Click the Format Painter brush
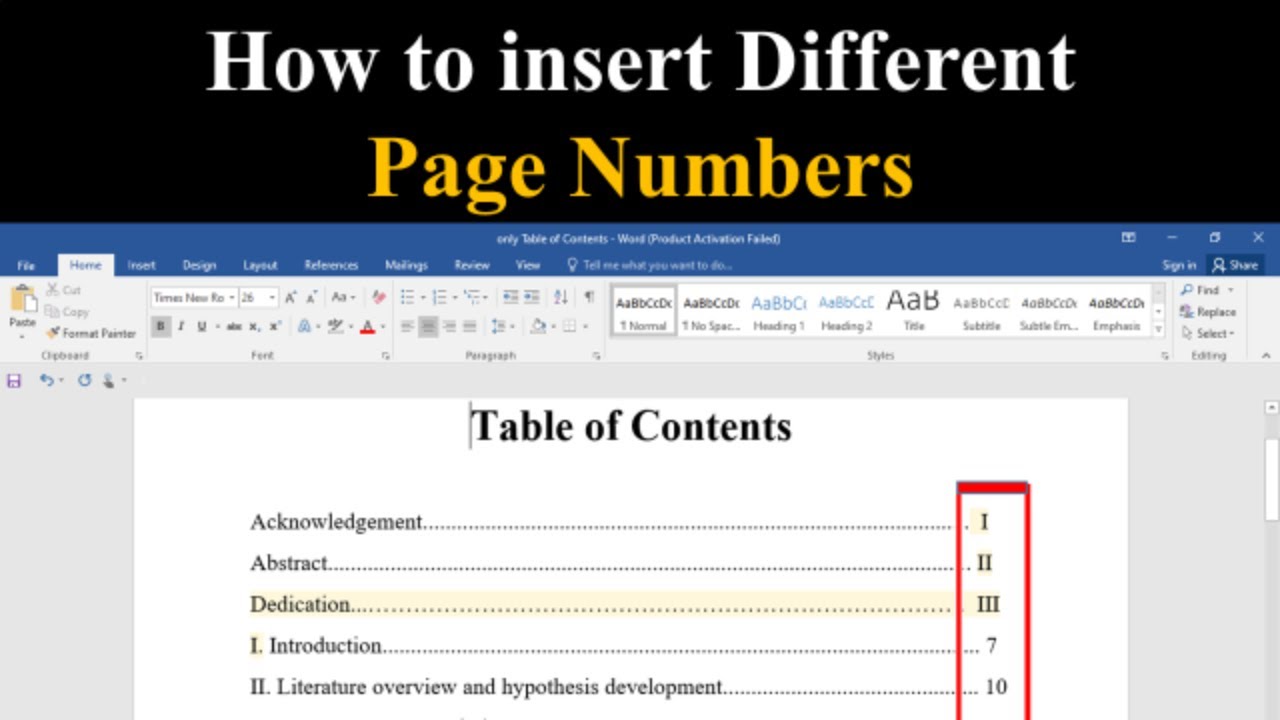This screenshot has height=720, width=1280. [x=53, y=333]
